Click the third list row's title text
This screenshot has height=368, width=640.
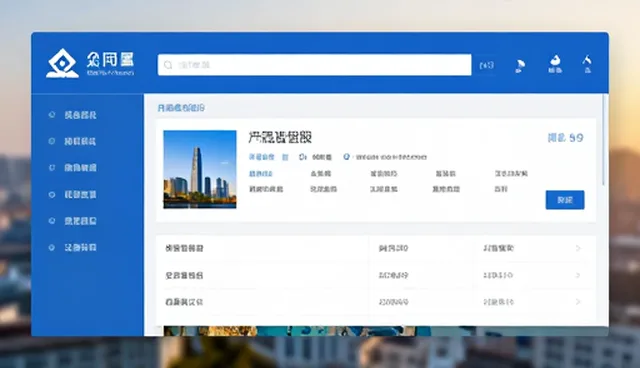point(184,302)
